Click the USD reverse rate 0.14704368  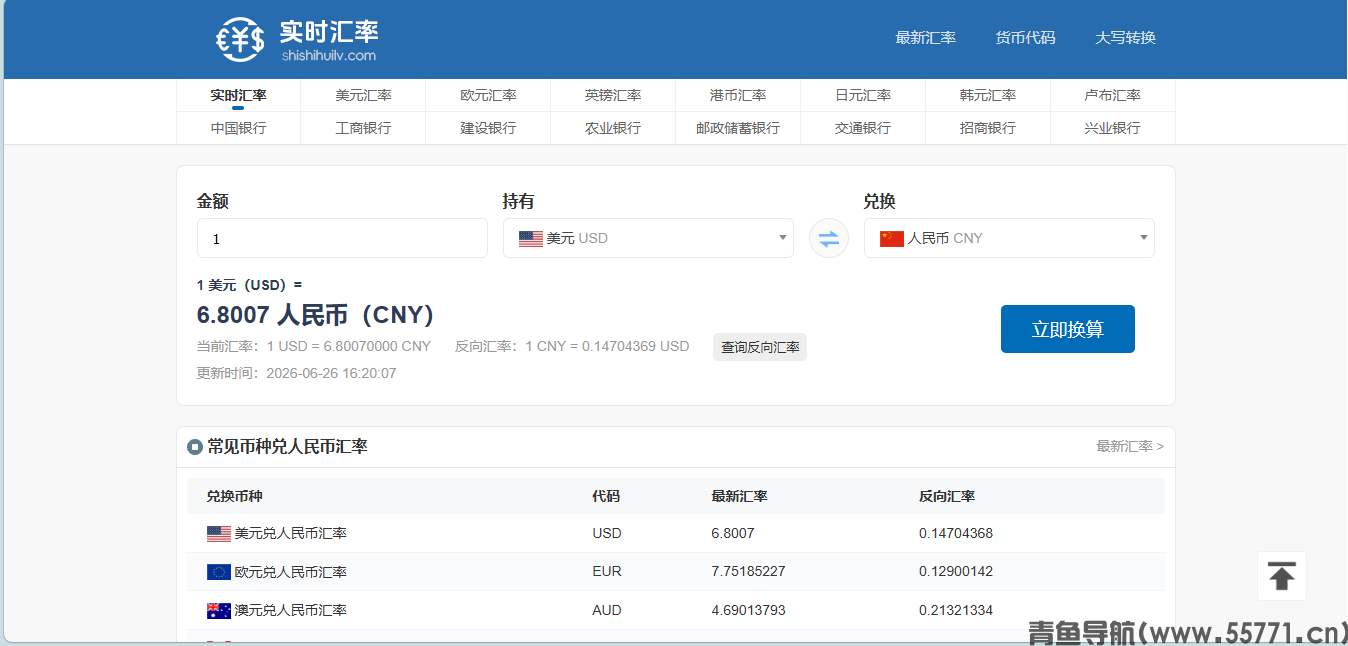956,533
